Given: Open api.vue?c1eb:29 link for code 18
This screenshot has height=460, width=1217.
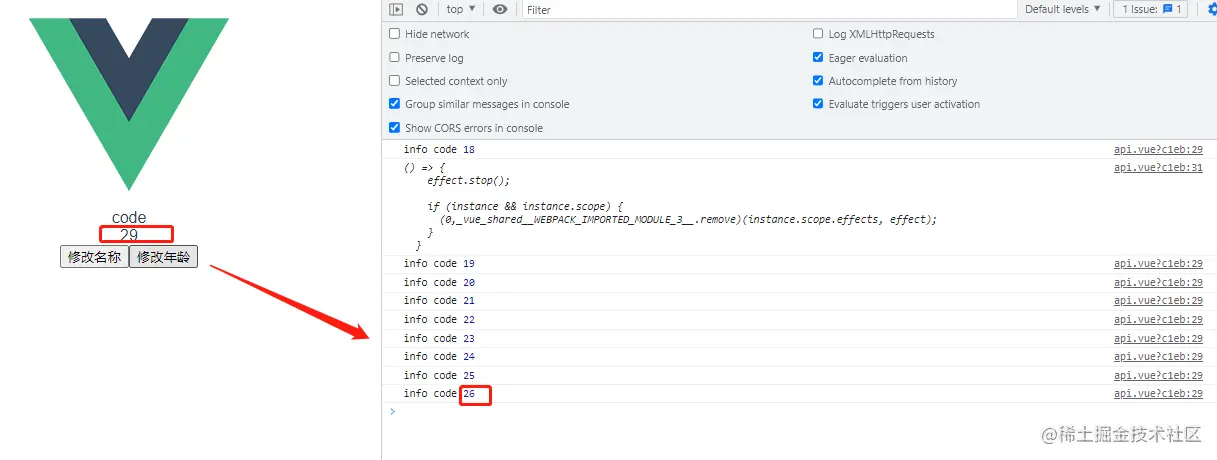Looking at the screenshot, I should [1158, 150].
